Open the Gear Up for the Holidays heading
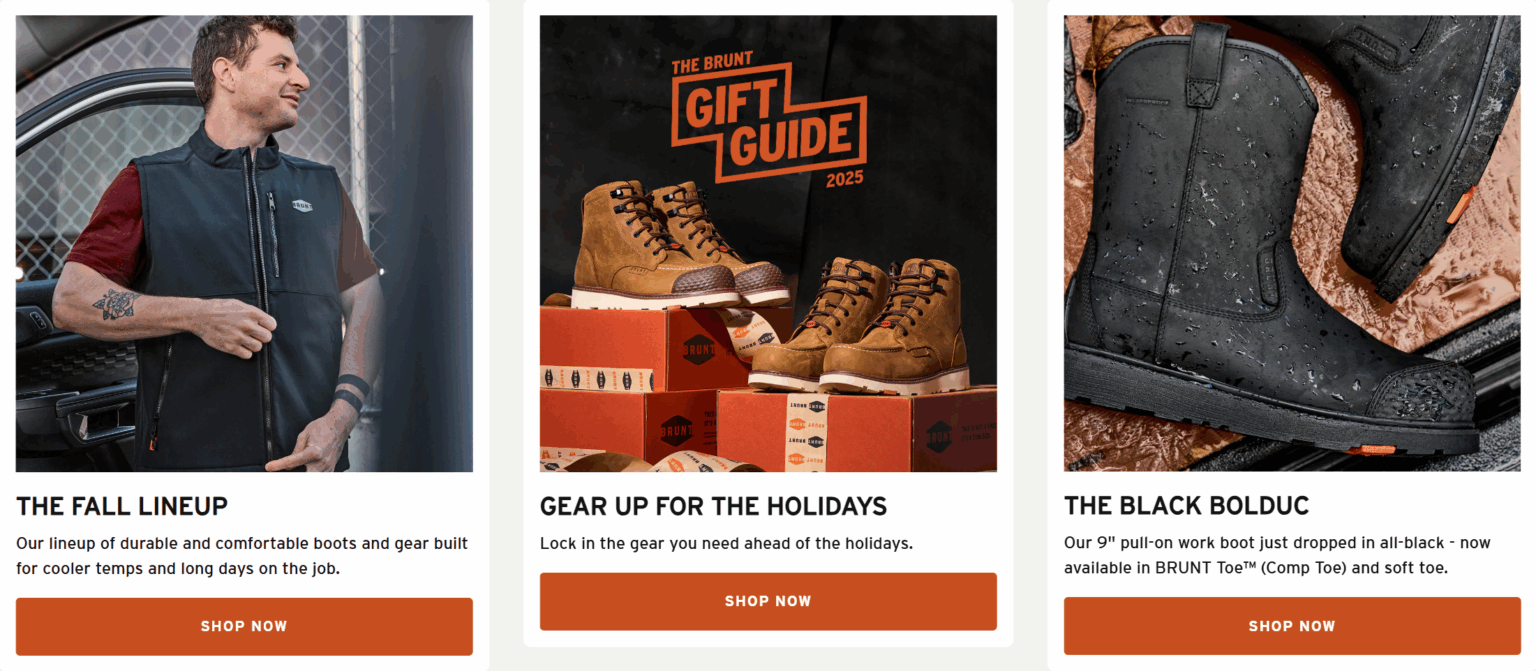The height and width of the screenshot is (671, 1536). tap(713, 506)
